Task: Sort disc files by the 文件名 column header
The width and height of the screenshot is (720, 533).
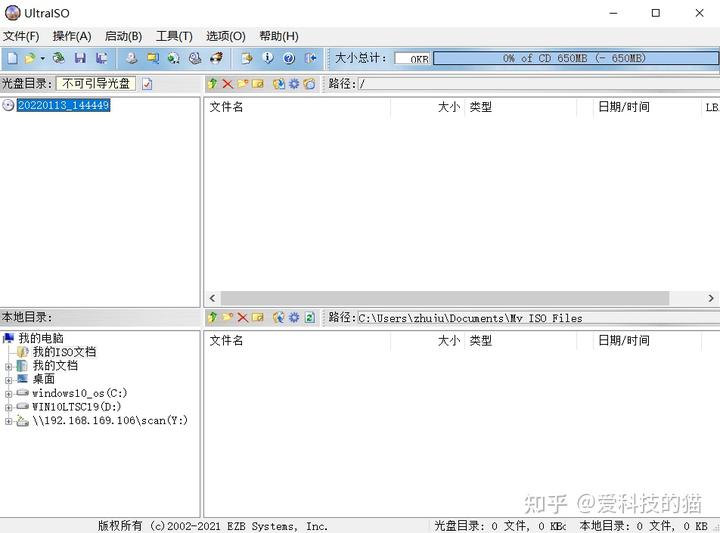Action: pos(297,107)
